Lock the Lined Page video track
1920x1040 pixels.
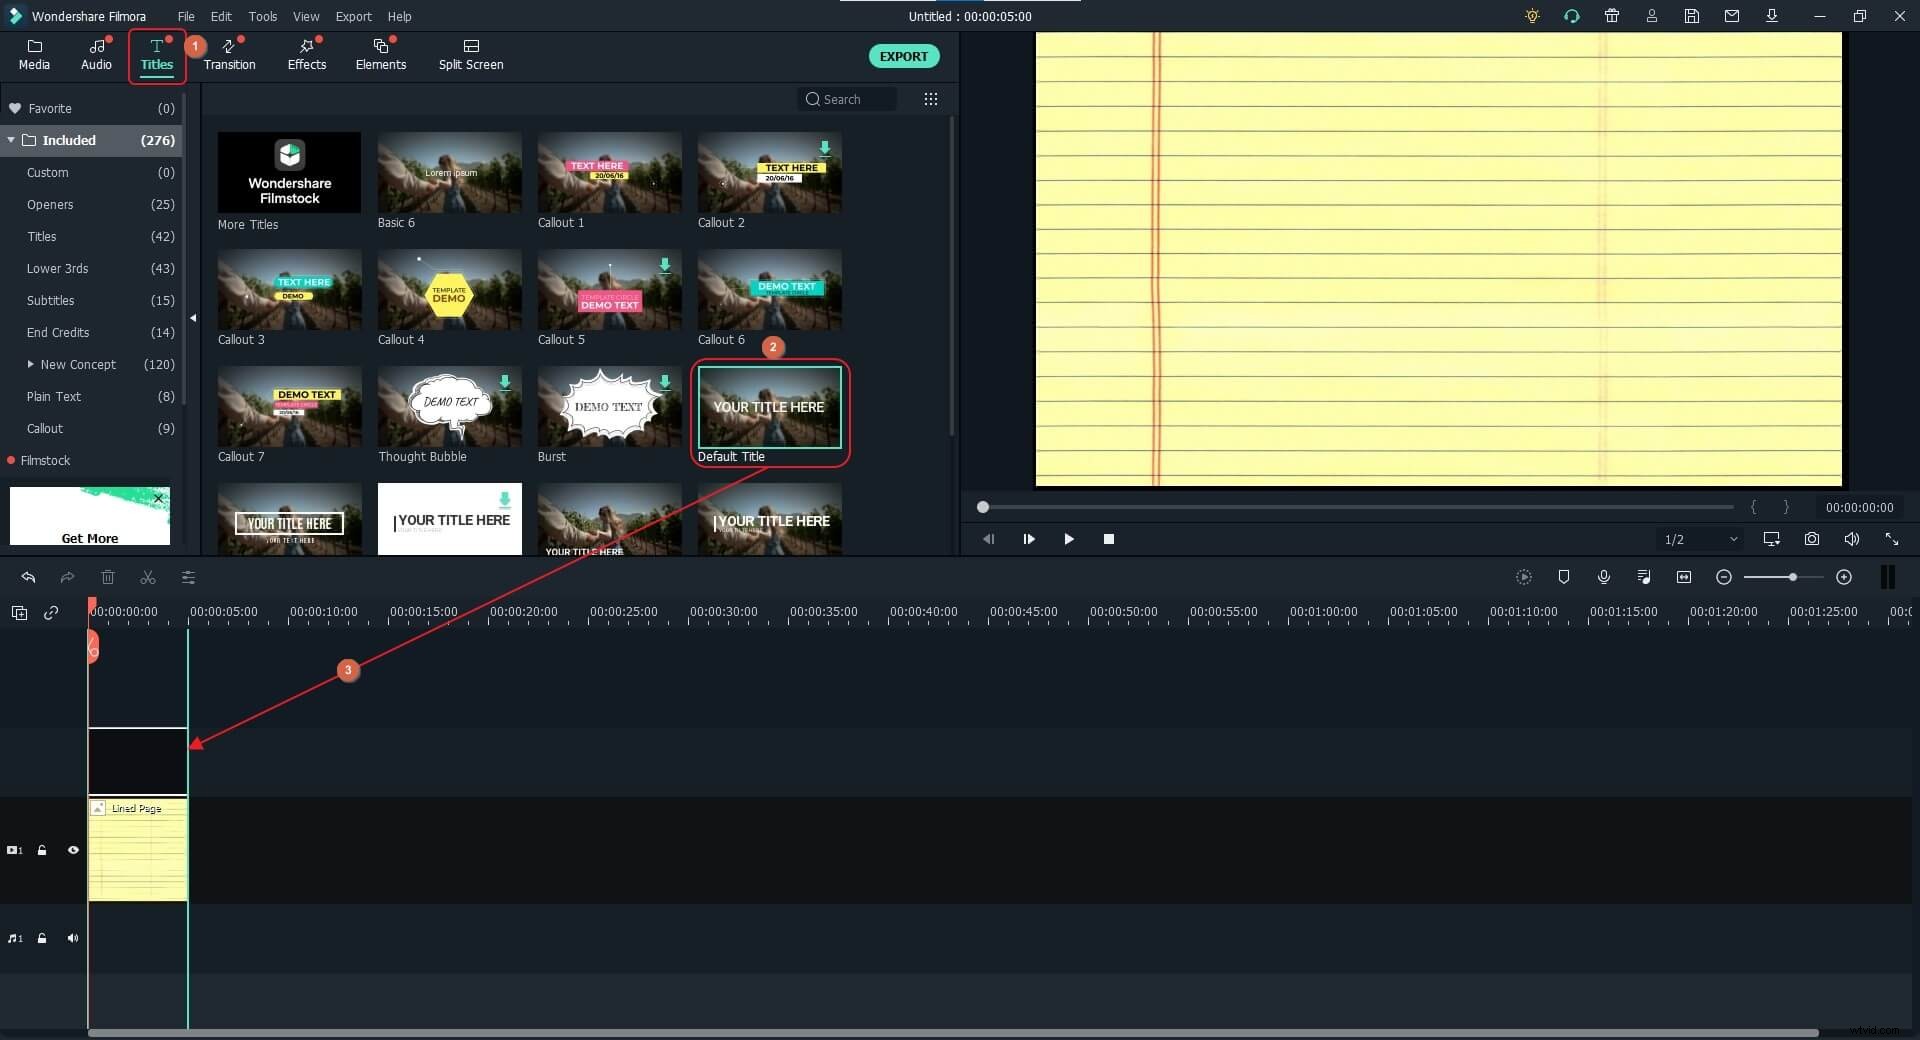(x=42, y=850)
